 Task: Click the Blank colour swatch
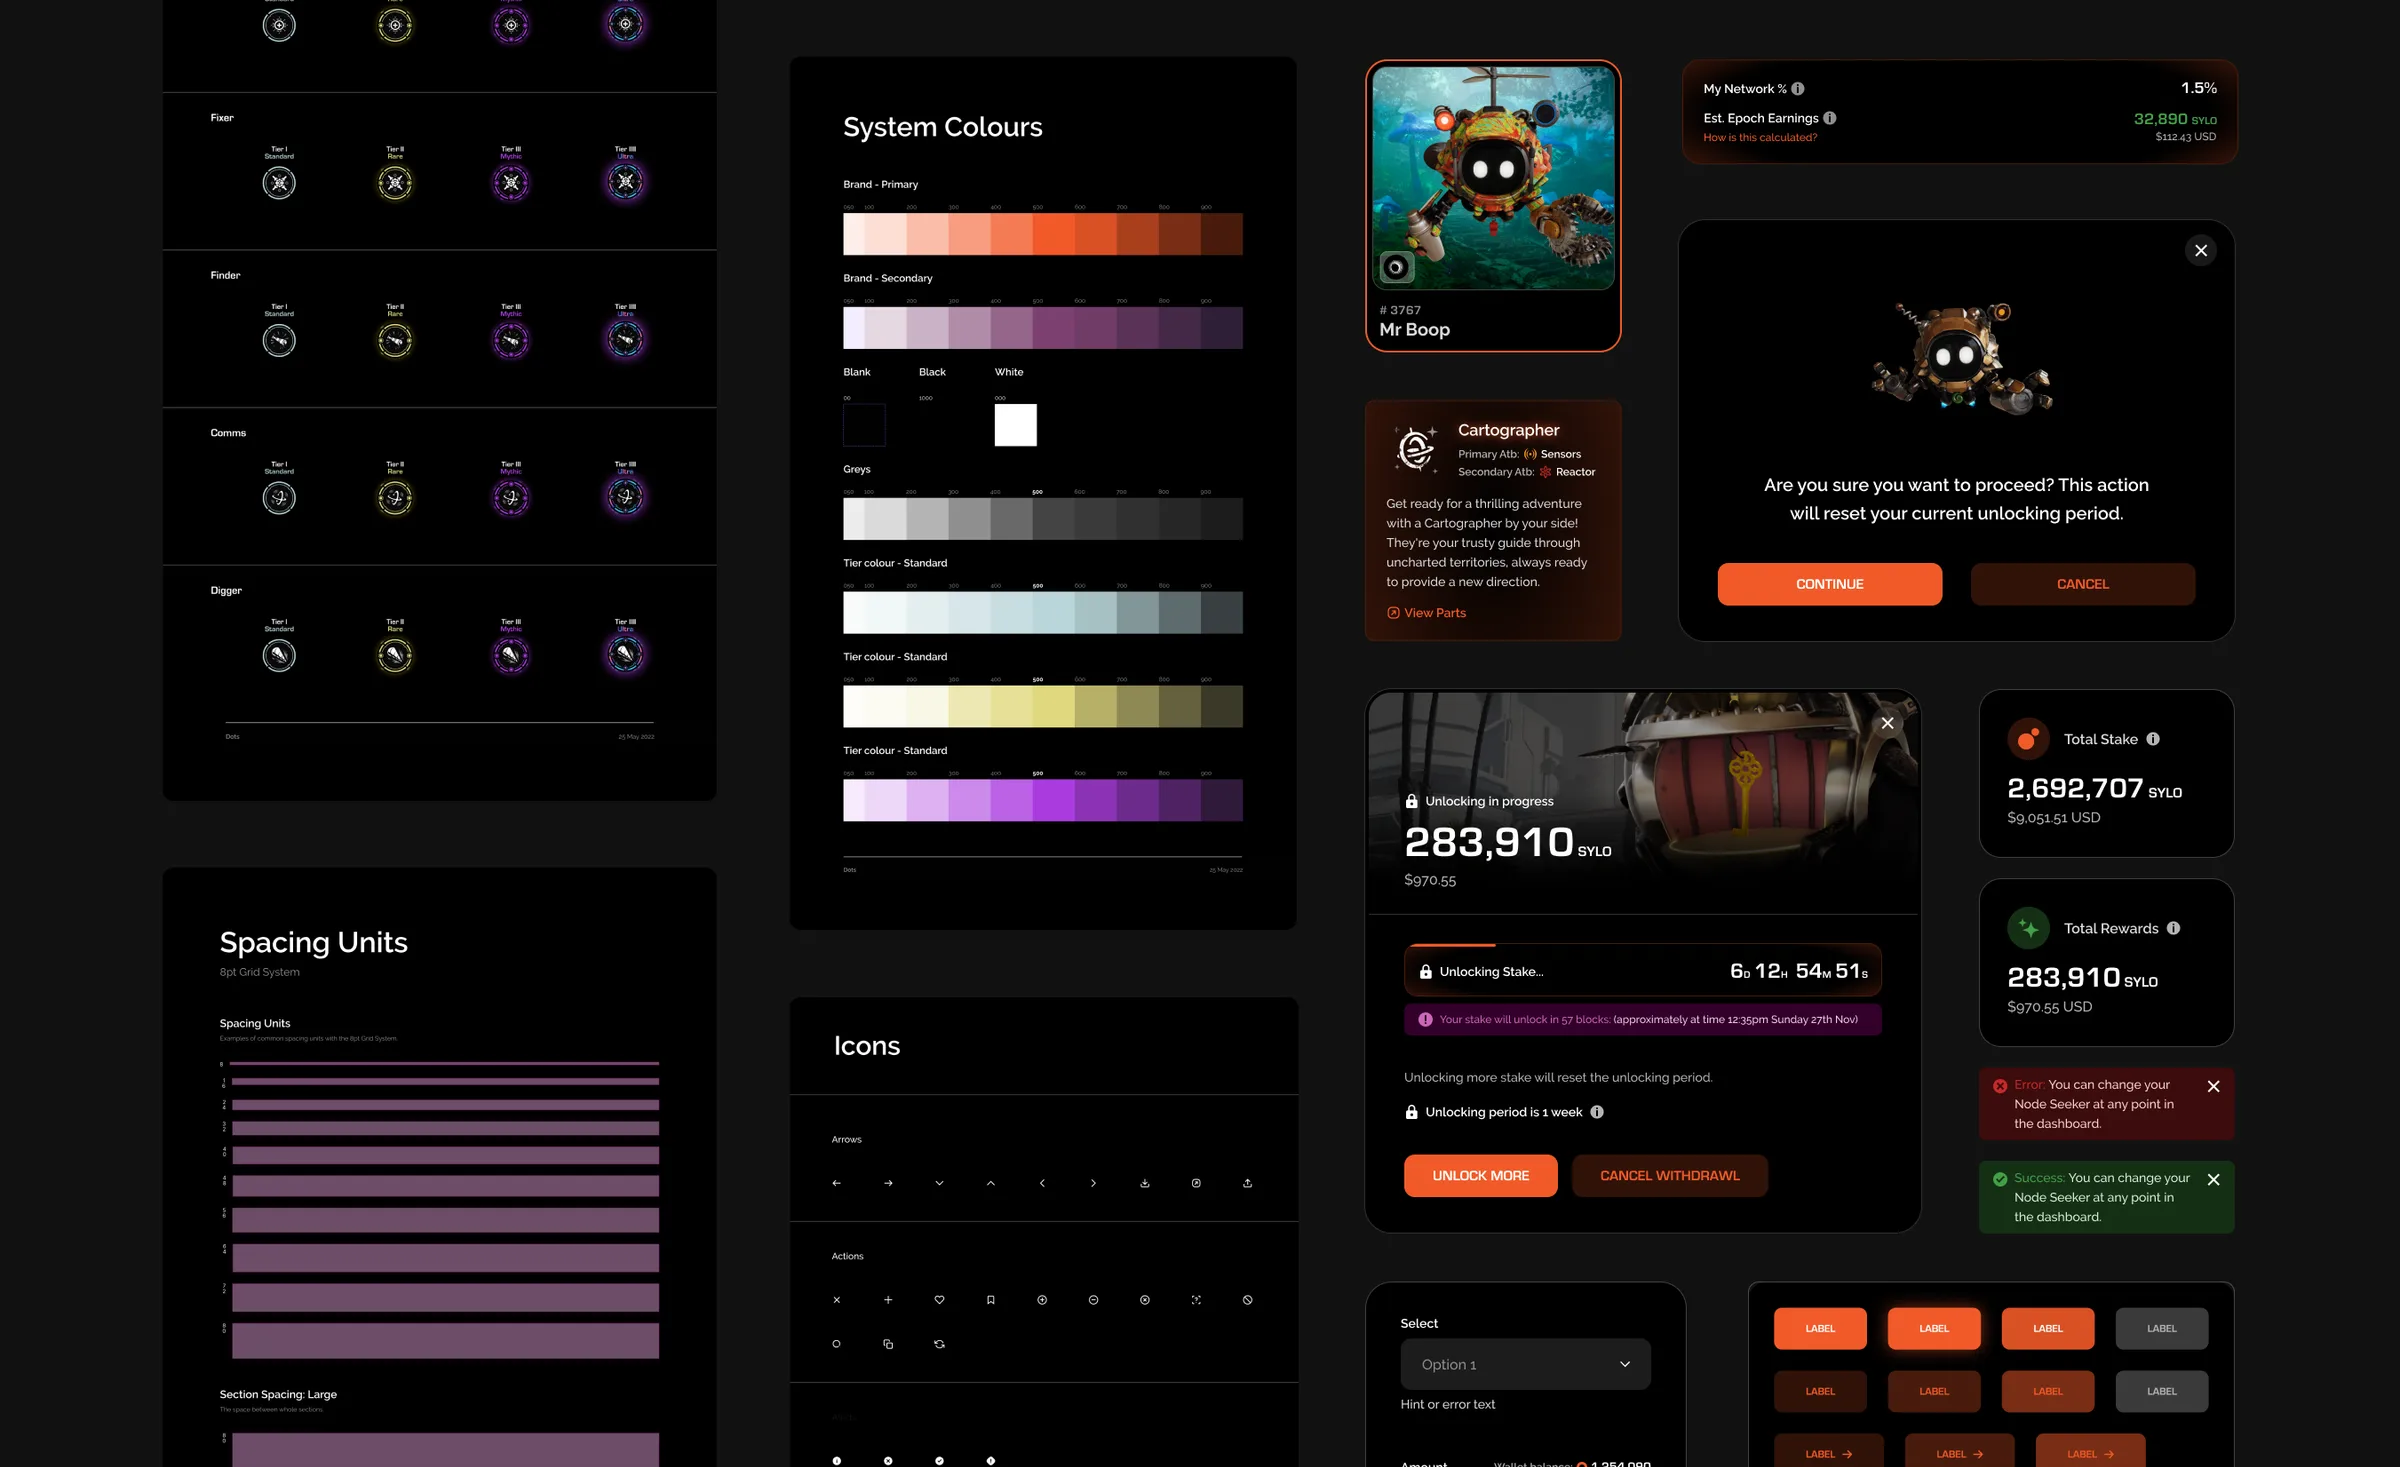(864, 424)
